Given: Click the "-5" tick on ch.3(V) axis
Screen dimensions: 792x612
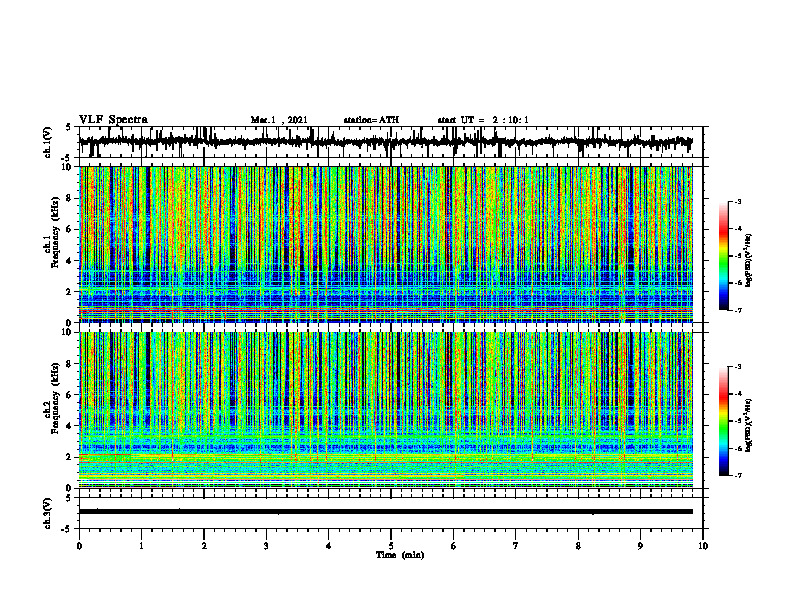Looking at the screenshot, I should pyautogui.click(x=68, y=529).
